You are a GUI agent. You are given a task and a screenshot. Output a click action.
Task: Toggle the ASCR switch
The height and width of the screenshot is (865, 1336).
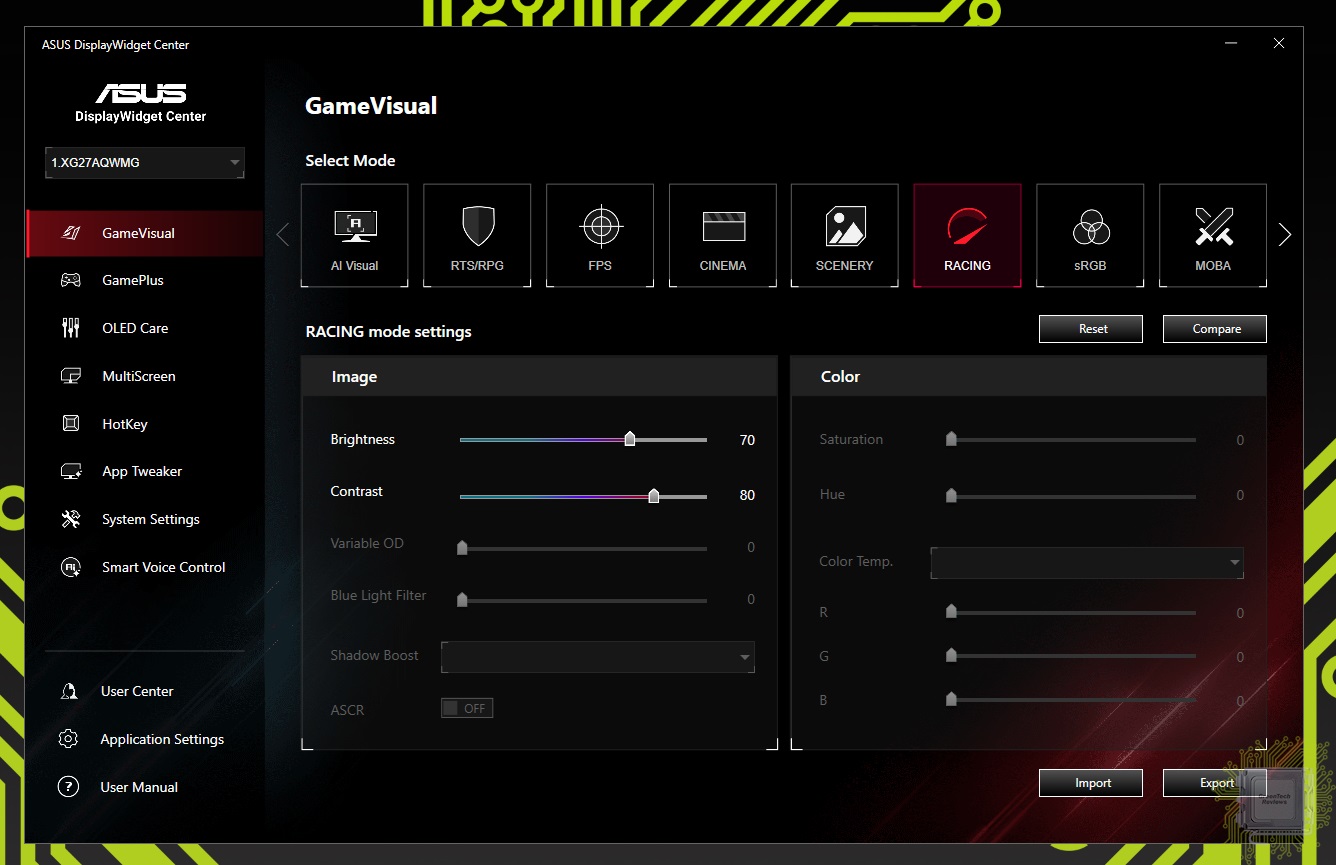[x=467, y=708]
